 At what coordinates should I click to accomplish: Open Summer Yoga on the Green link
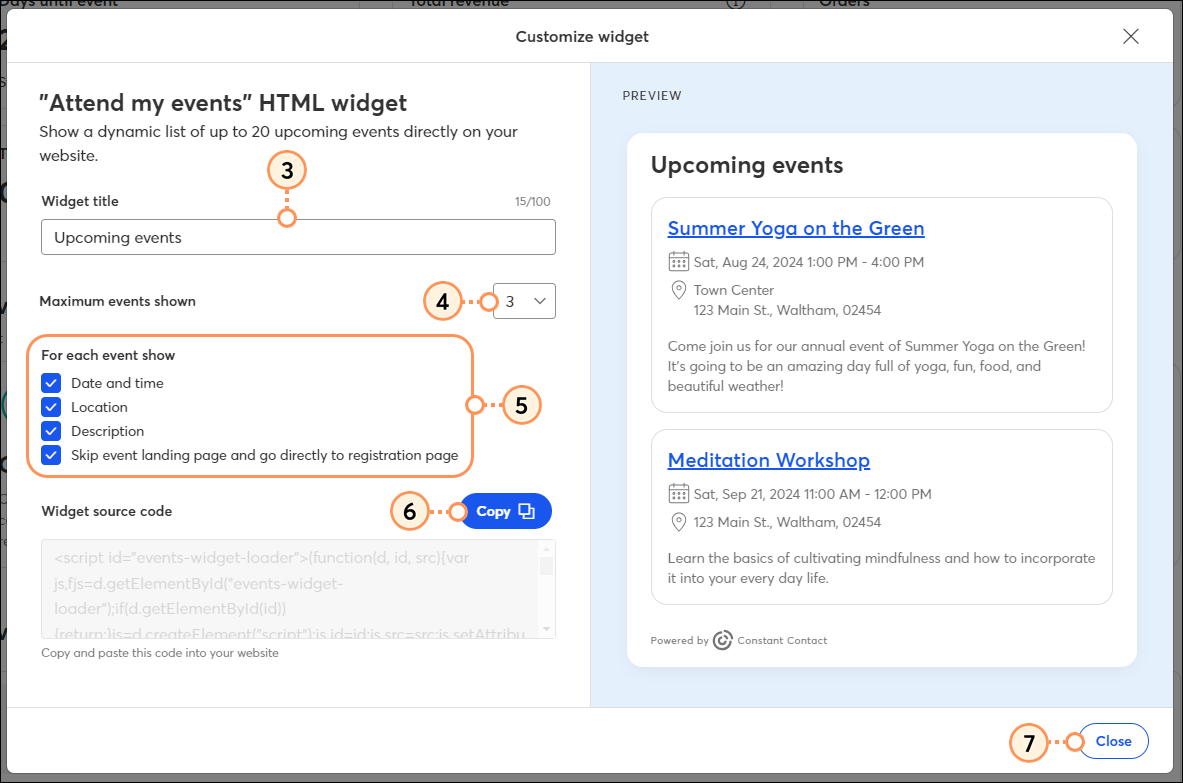click(x=796, y=228)
